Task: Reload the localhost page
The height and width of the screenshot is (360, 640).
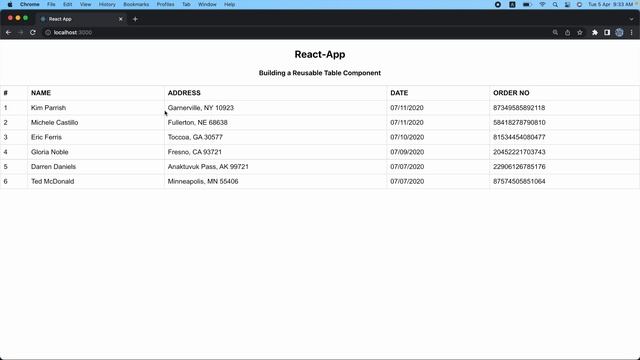Action: (x=33, y=32)
